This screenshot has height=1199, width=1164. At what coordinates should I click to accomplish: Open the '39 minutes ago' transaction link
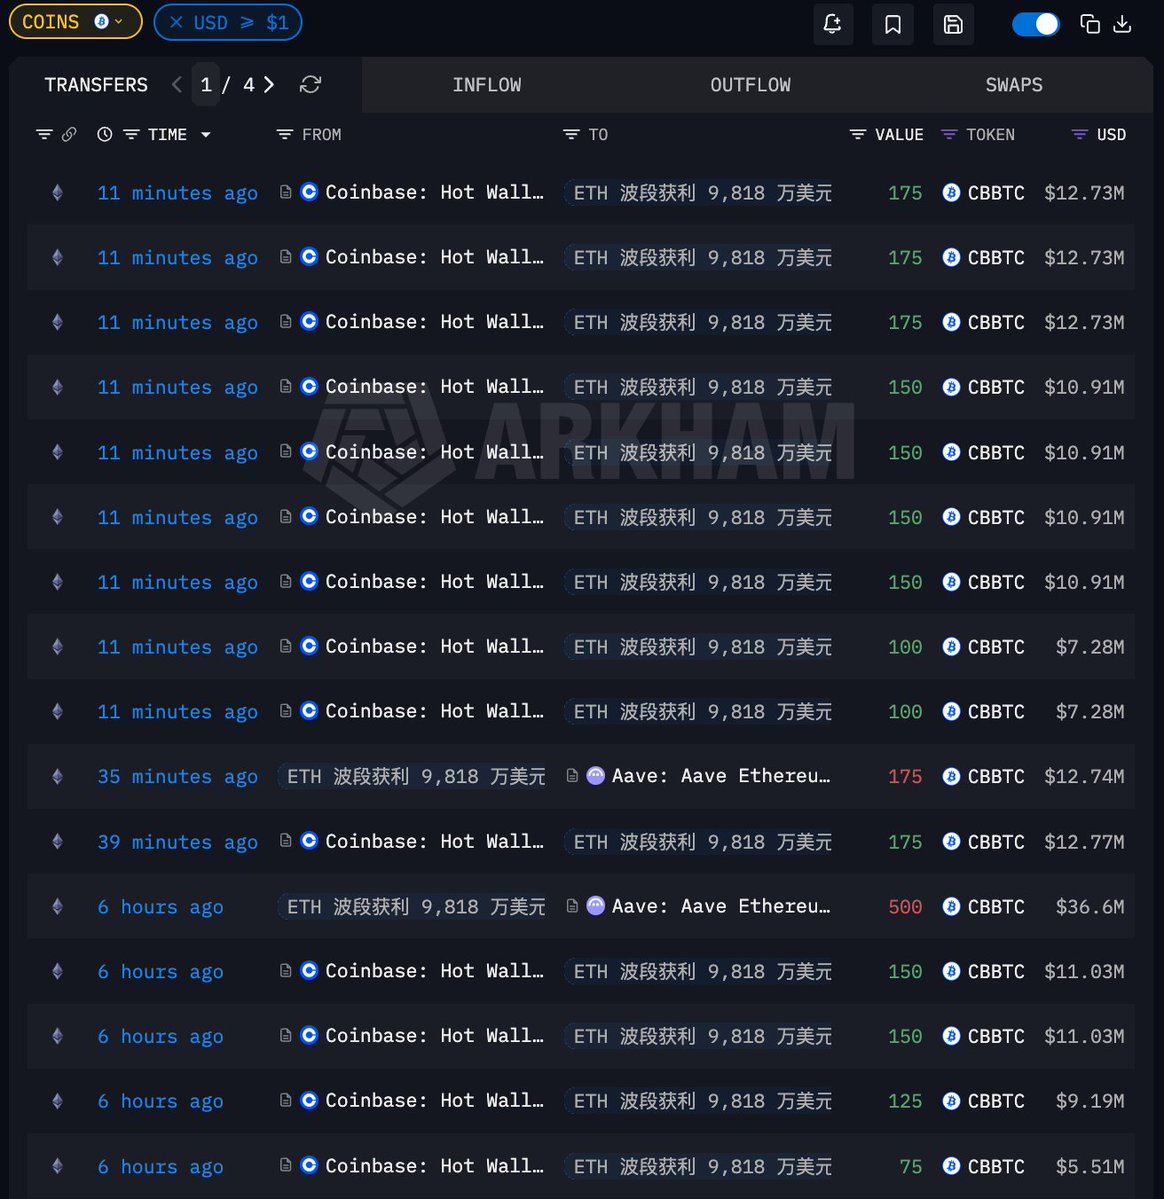click(177, 842)
